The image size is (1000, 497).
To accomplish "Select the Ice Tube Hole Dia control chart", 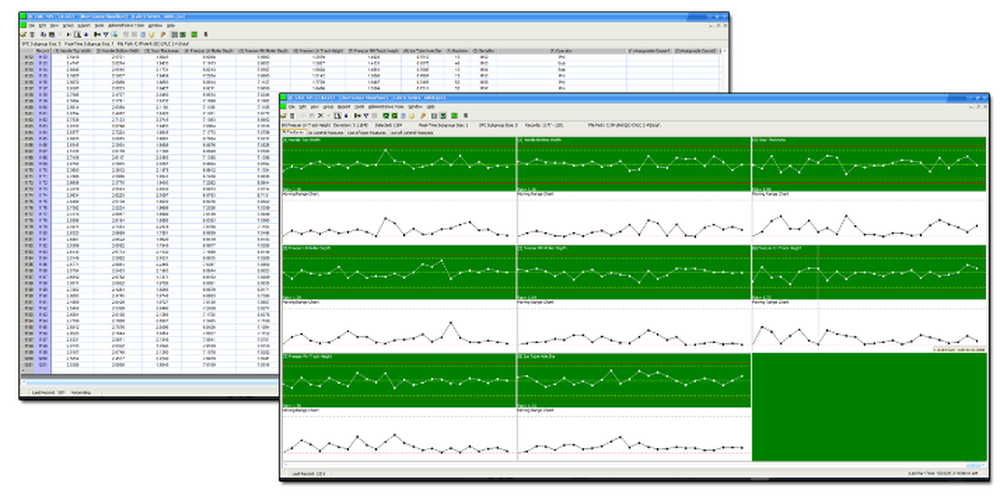I will click(634, 380).
